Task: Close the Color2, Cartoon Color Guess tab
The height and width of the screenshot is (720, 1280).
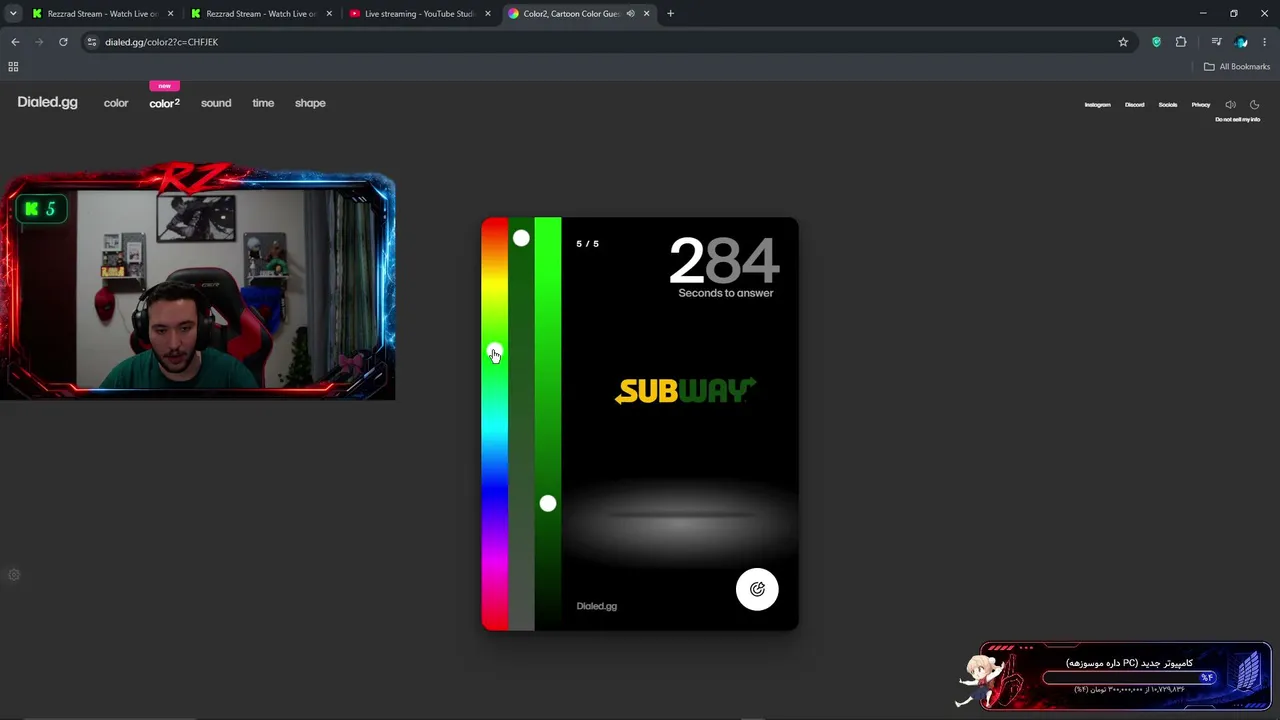Action: click(x=647, y=14)
